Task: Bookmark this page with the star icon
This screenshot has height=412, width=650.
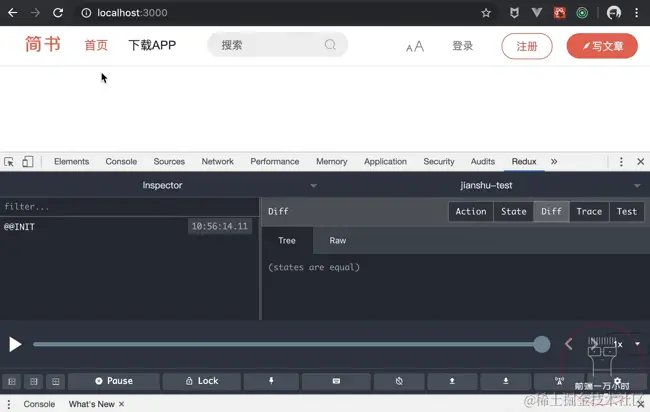Action: (486, 13)
